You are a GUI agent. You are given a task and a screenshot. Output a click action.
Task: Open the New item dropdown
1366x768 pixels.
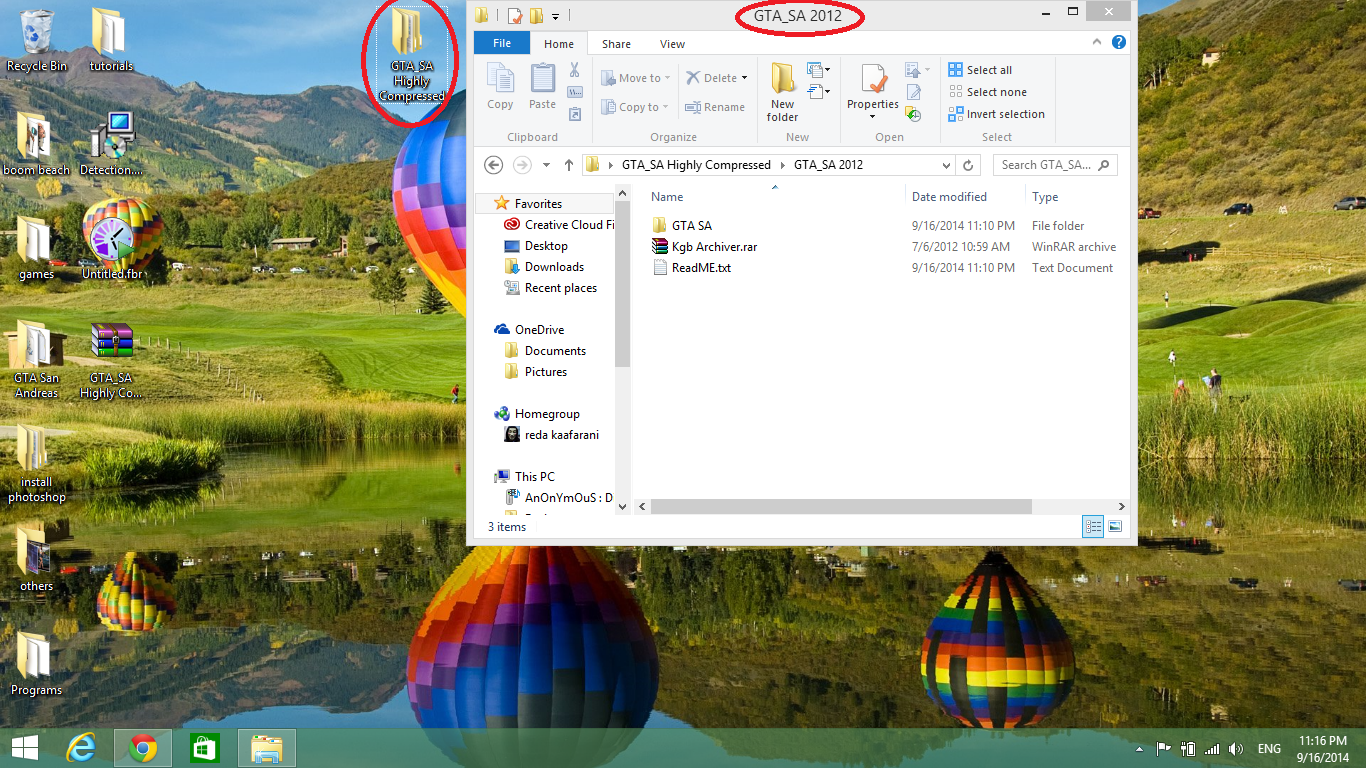click(x=820, y=70)
